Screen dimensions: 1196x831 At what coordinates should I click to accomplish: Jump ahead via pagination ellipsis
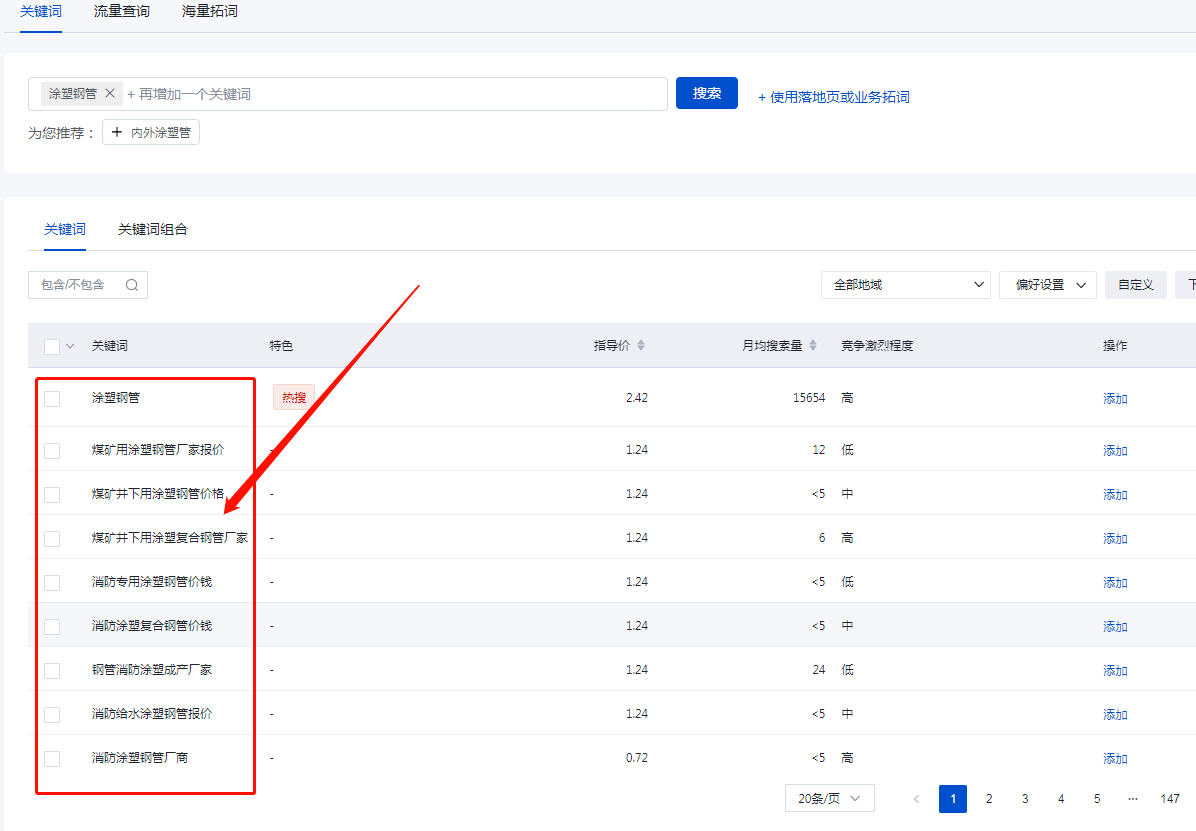pos(1133,799)
